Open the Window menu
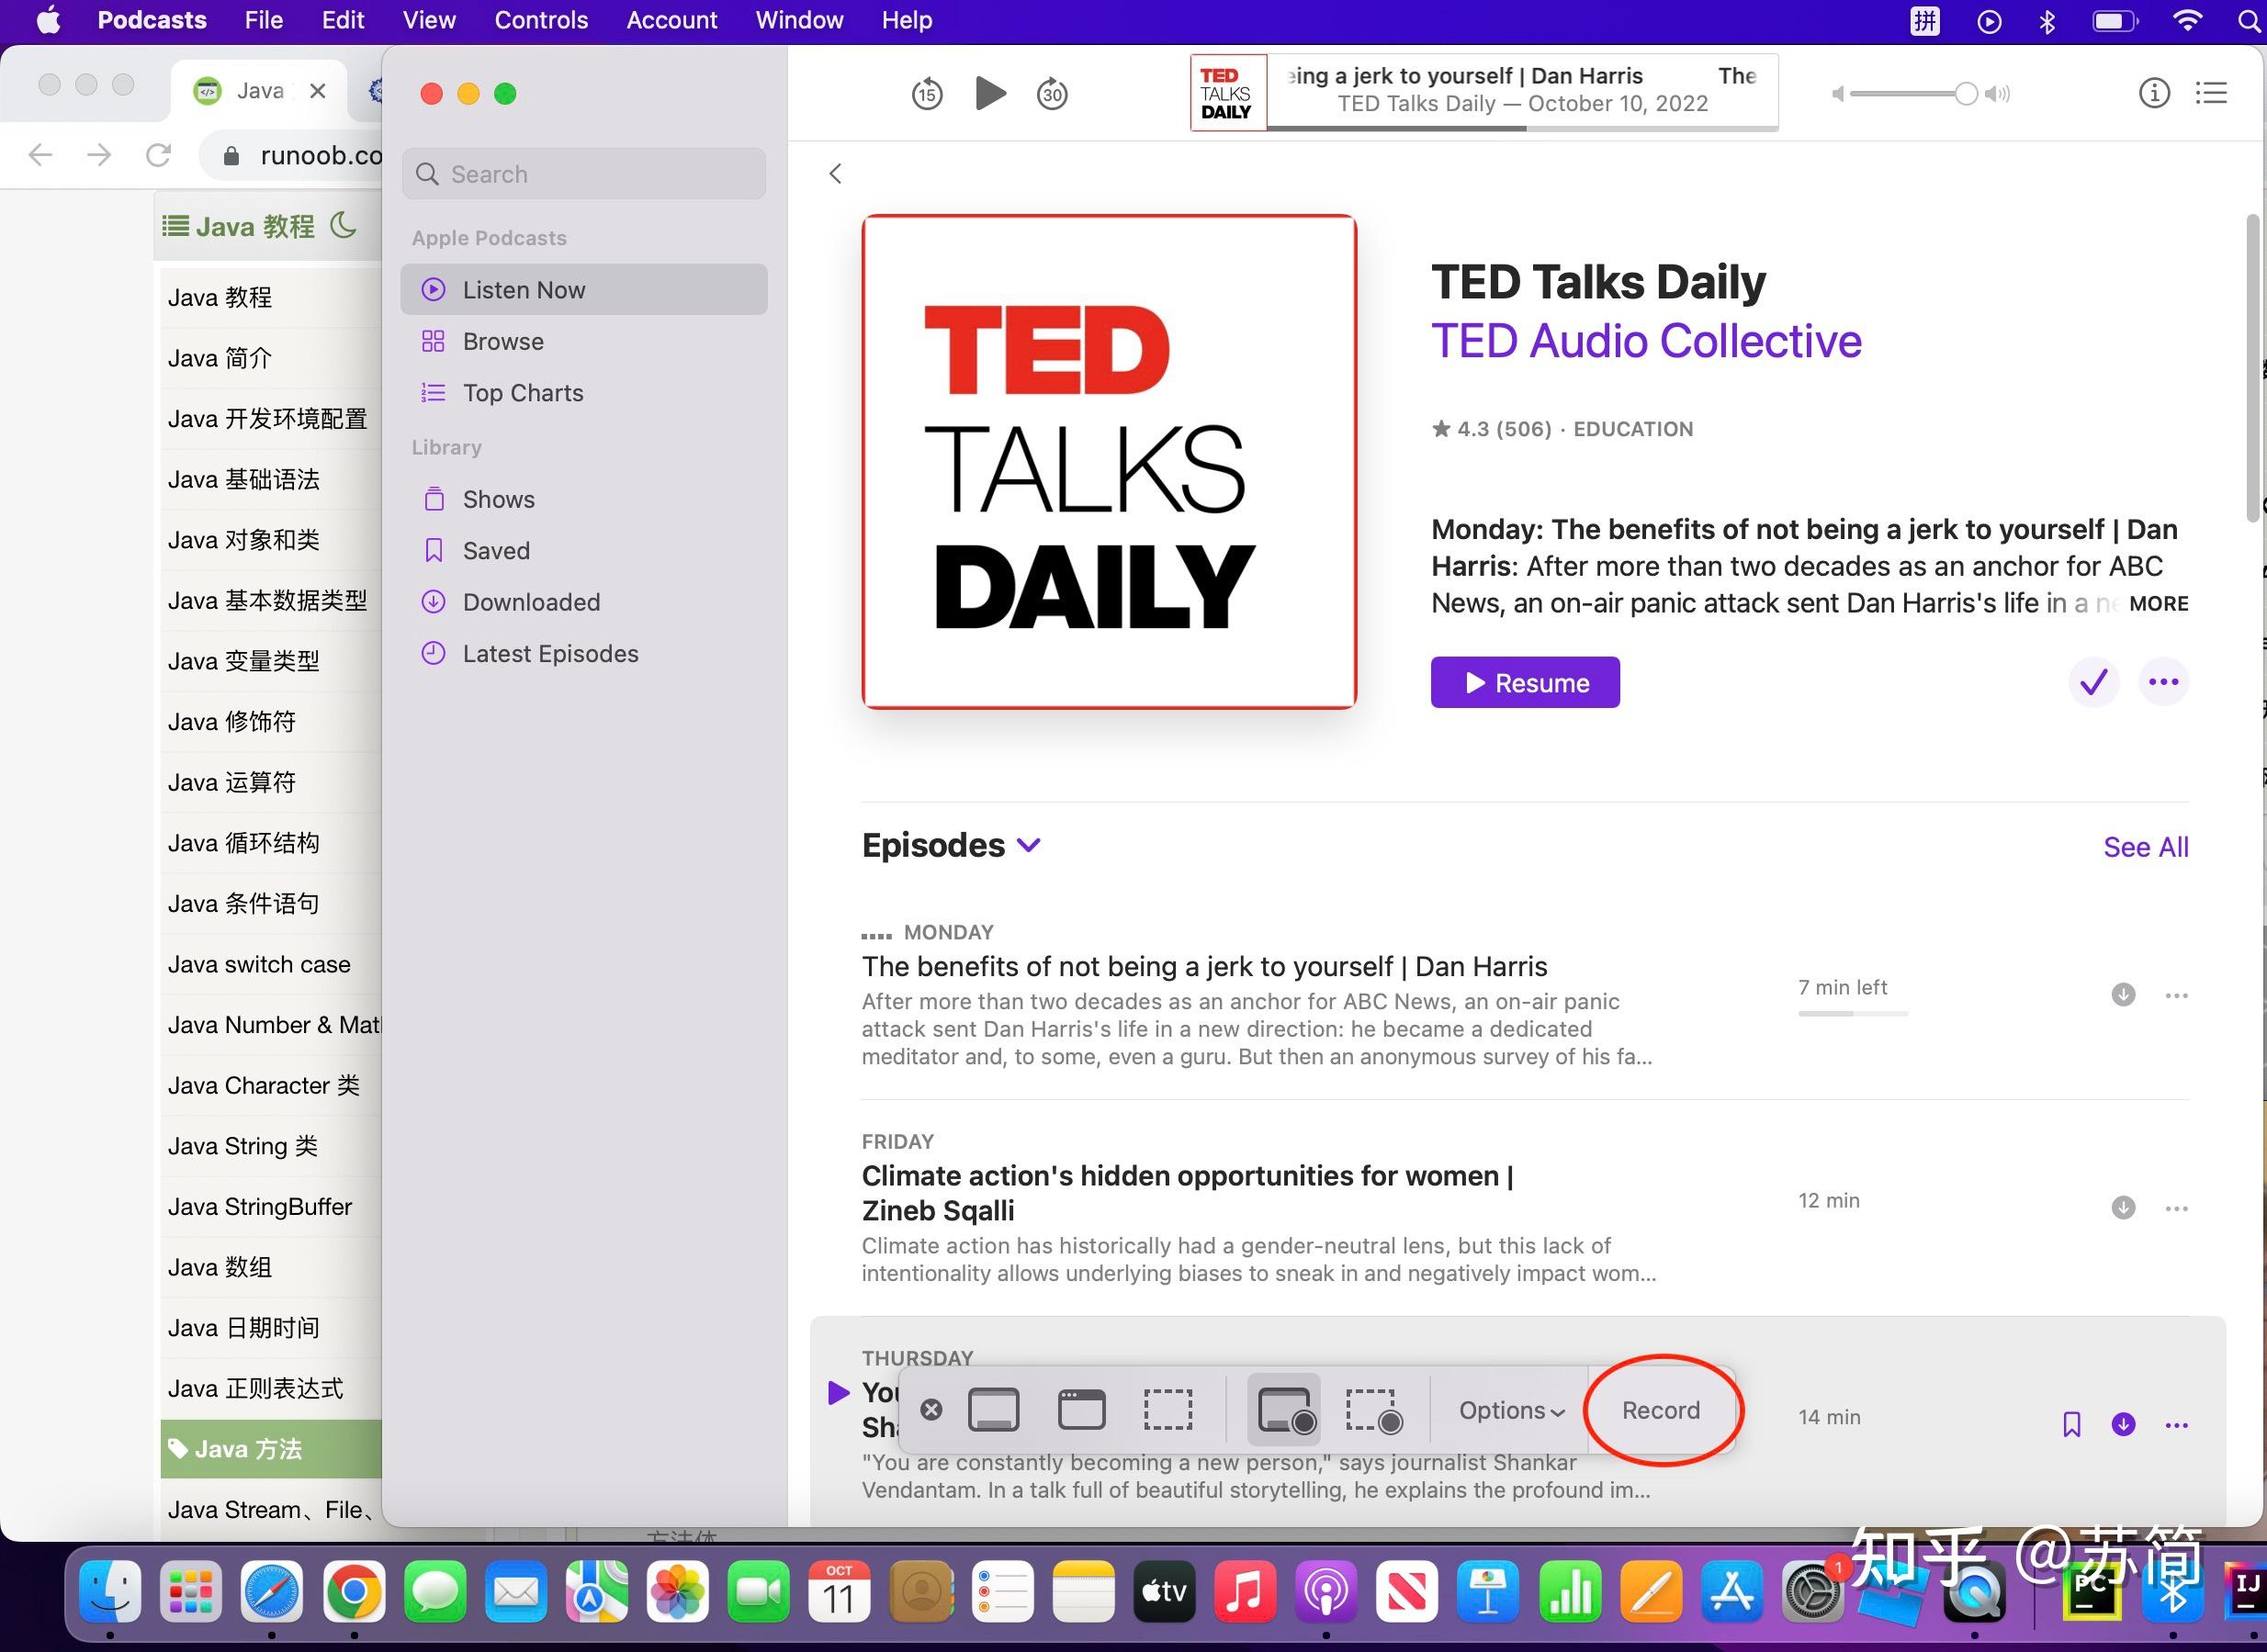The height and width of the screenshot is (1652, 2267). [x=799, y=20]
